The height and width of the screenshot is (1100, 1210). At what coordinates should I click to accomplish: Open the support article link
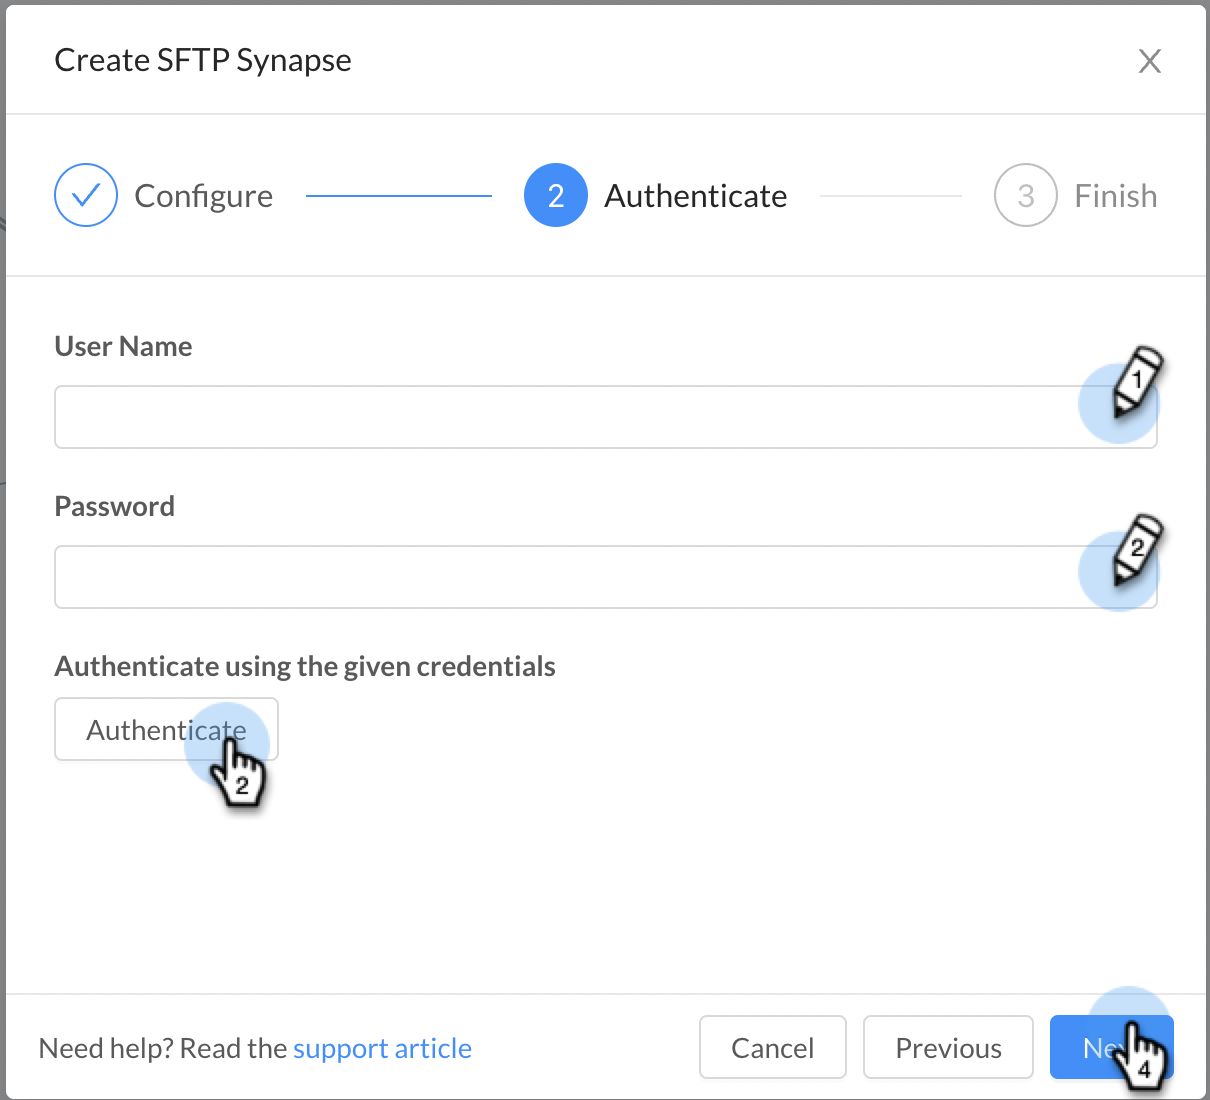382,1048
